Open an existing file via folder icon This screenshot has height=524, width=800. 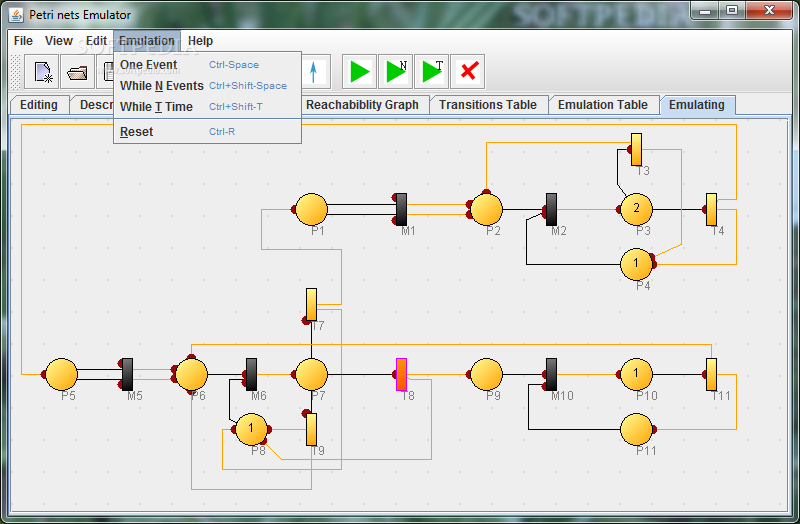pos(77,72)
